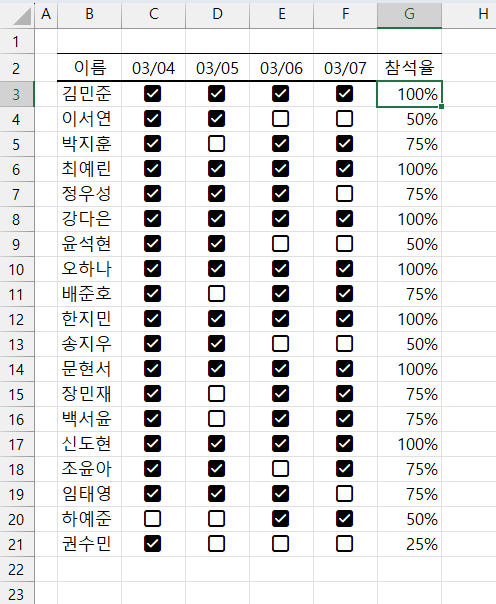Click the fill handle of cell G3

pos(441,106)
